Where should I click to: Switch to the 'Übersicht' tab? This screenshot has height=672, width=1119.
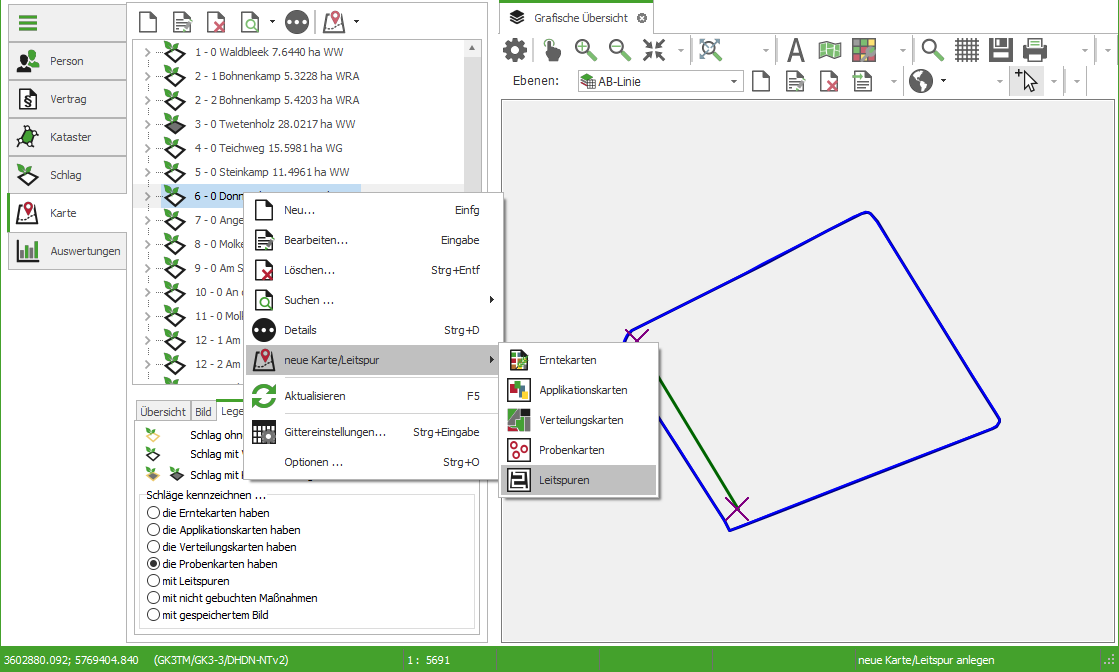tap(162, 411)
